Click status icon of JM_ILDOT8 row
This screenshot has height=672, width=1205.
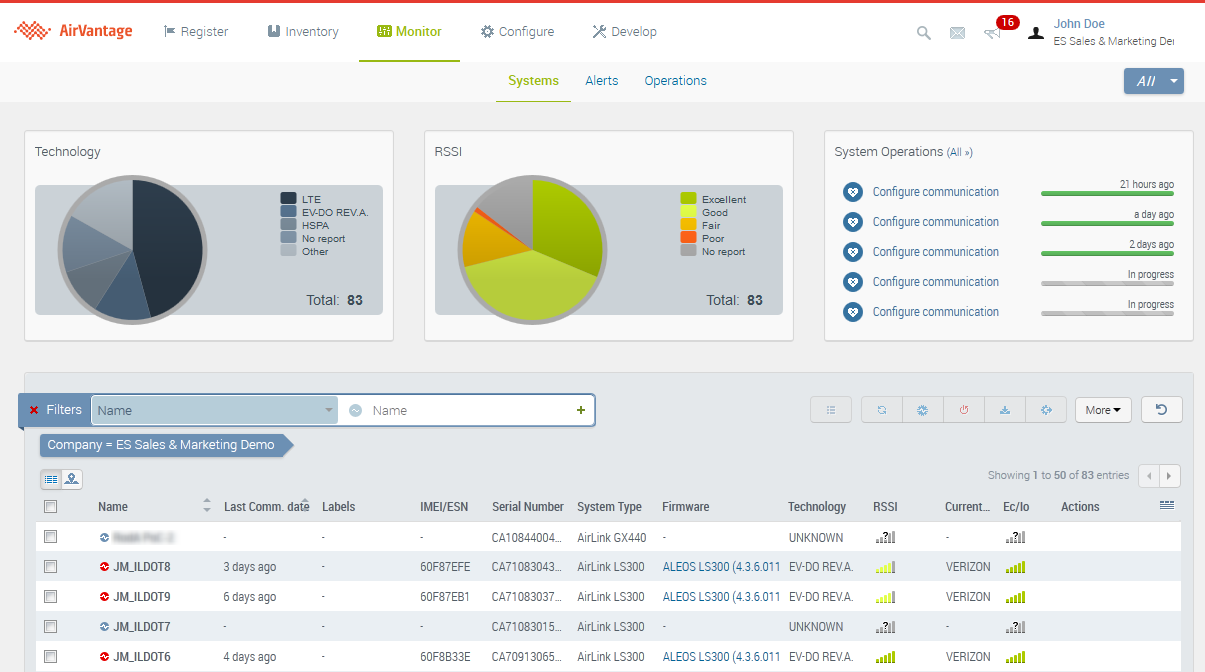104,567
